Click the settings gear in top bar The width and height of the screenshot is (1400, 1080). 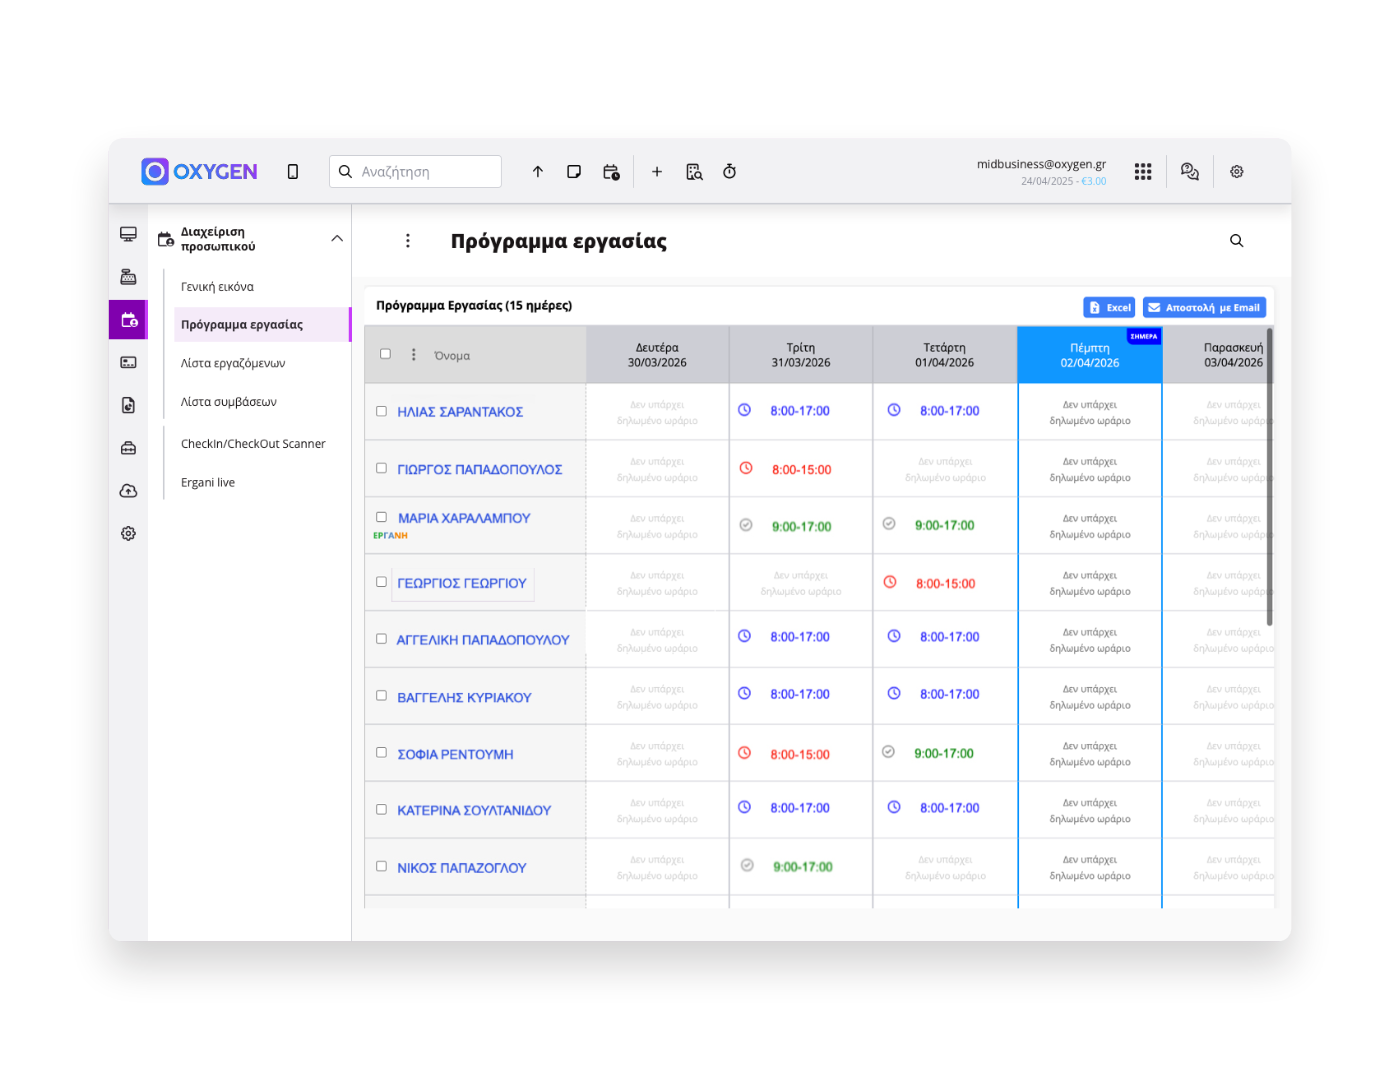[1237, 172]
